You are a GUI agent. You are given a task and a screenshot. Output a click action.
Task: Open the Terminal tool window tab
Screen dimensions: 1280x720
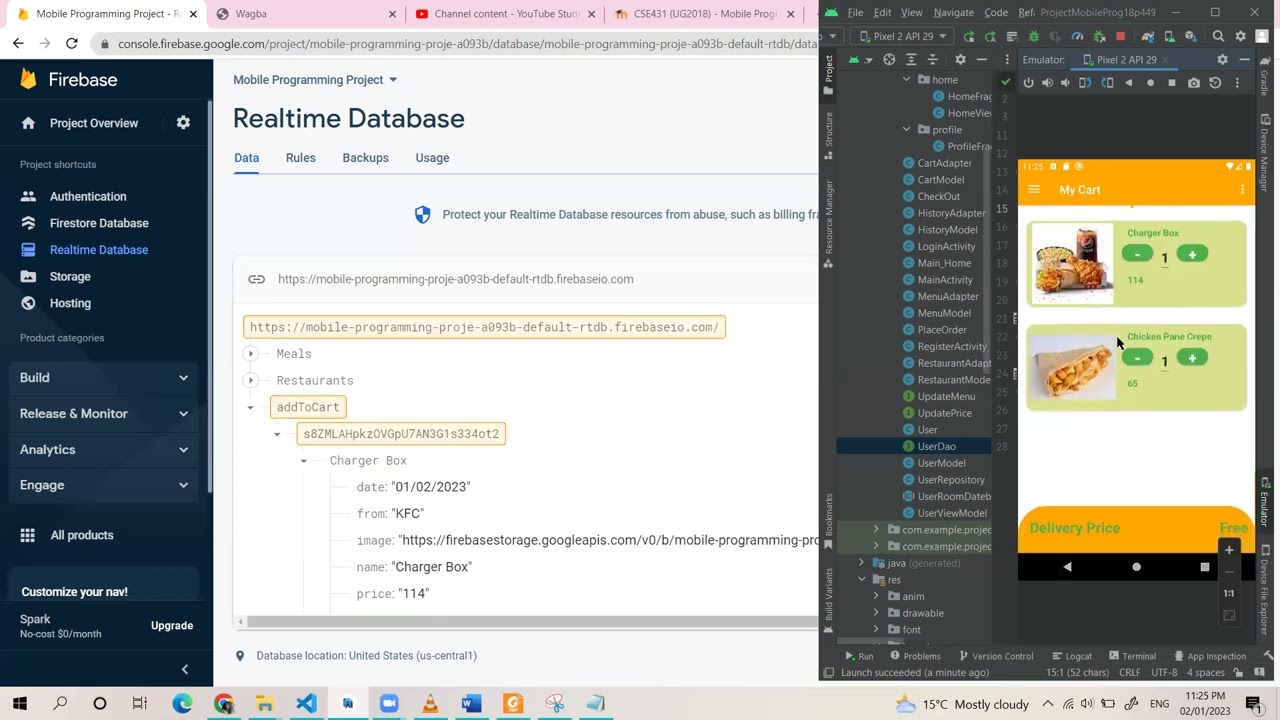(1131, 656)
